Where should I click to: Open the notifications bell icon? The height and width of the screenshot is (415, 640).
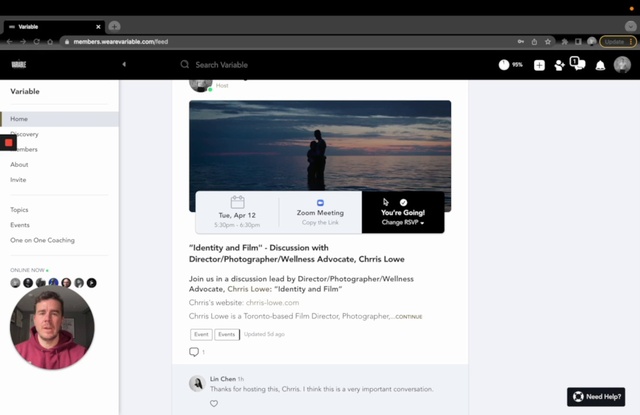coord(600,65)
